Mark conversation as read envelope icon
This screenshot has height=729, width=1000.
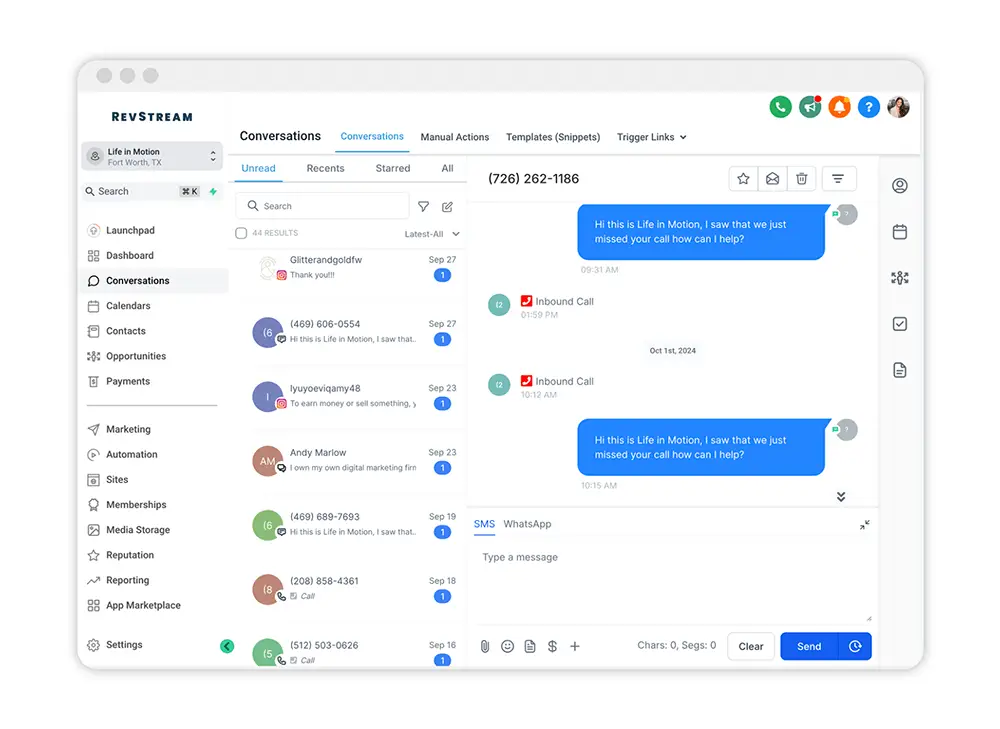[x=772, y=179]
